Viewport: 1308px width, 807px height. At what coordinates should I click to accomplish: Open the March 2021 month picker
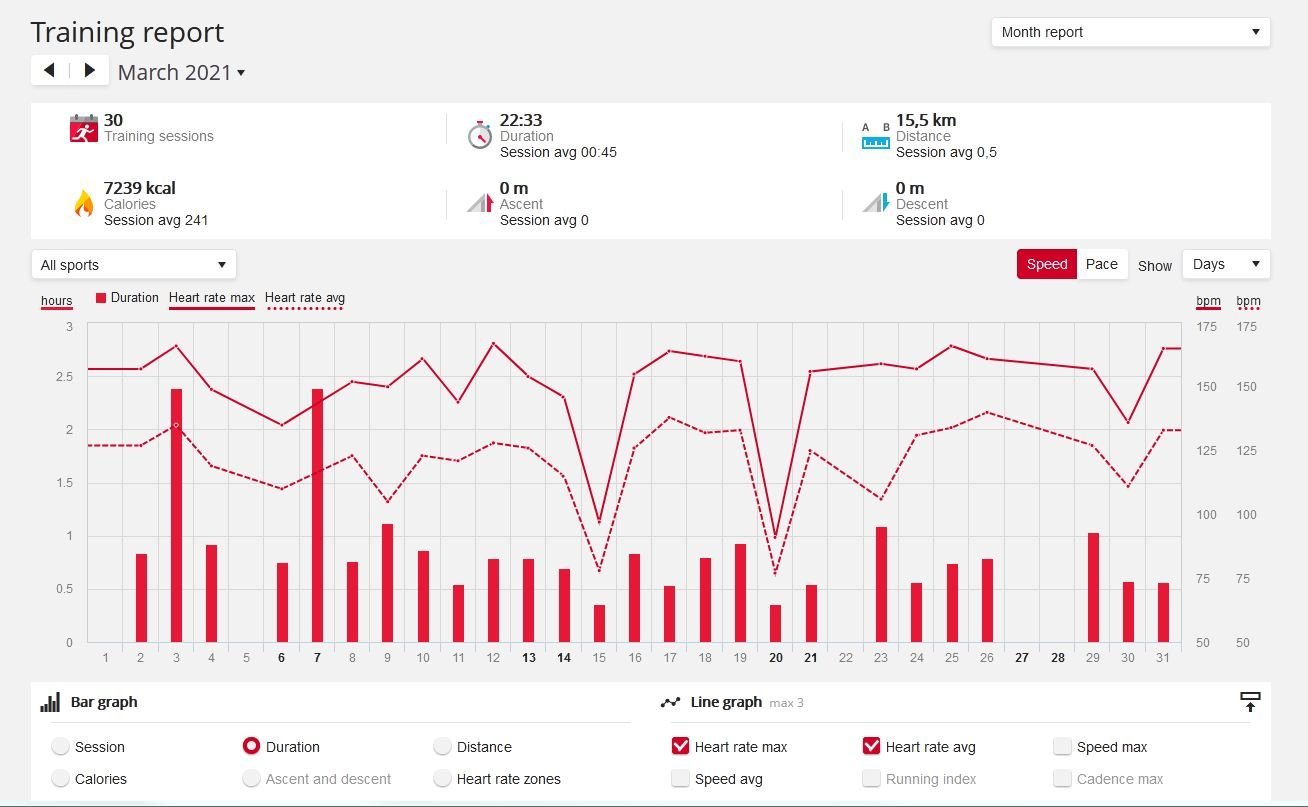[181, 72]
